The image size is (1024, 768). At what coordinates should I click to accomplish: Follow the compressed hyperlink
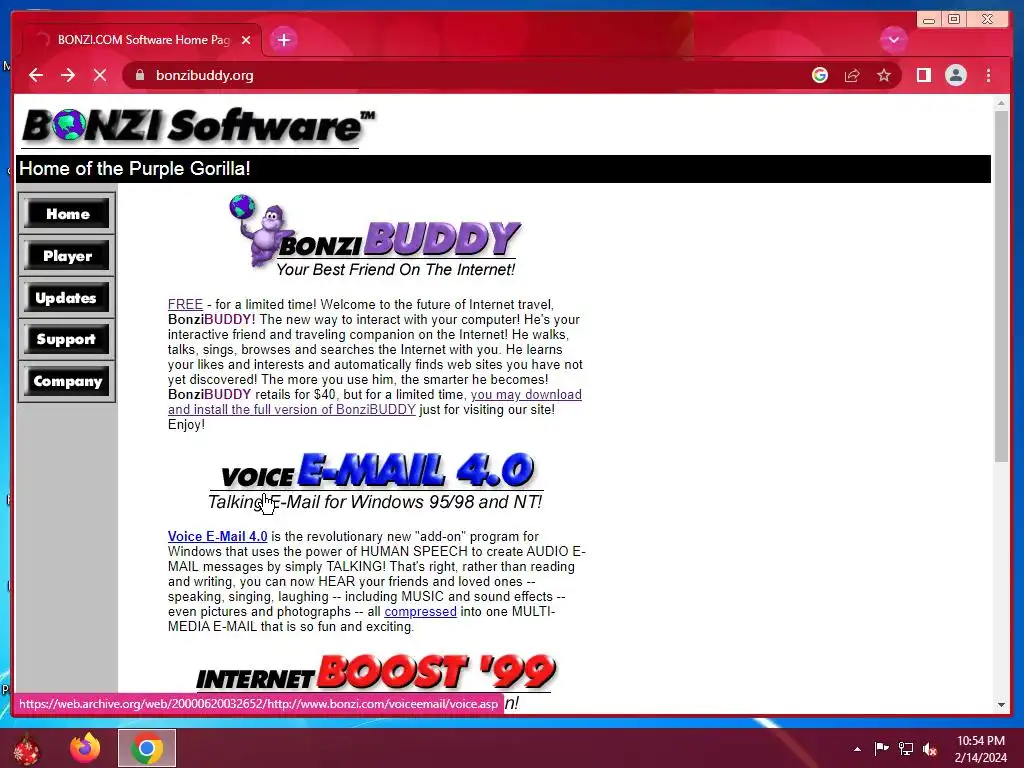click(x=420, y=611)
